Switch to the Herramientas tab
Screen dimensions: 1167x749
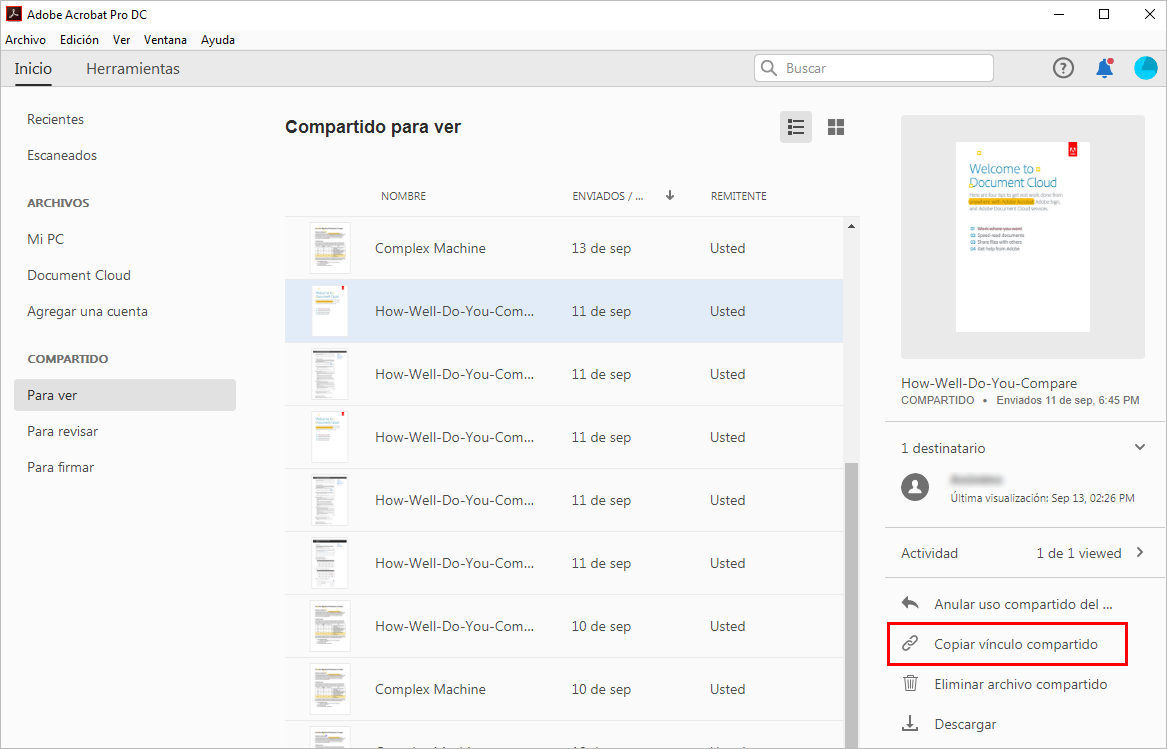pyautogui.click(x=132, y=68)
